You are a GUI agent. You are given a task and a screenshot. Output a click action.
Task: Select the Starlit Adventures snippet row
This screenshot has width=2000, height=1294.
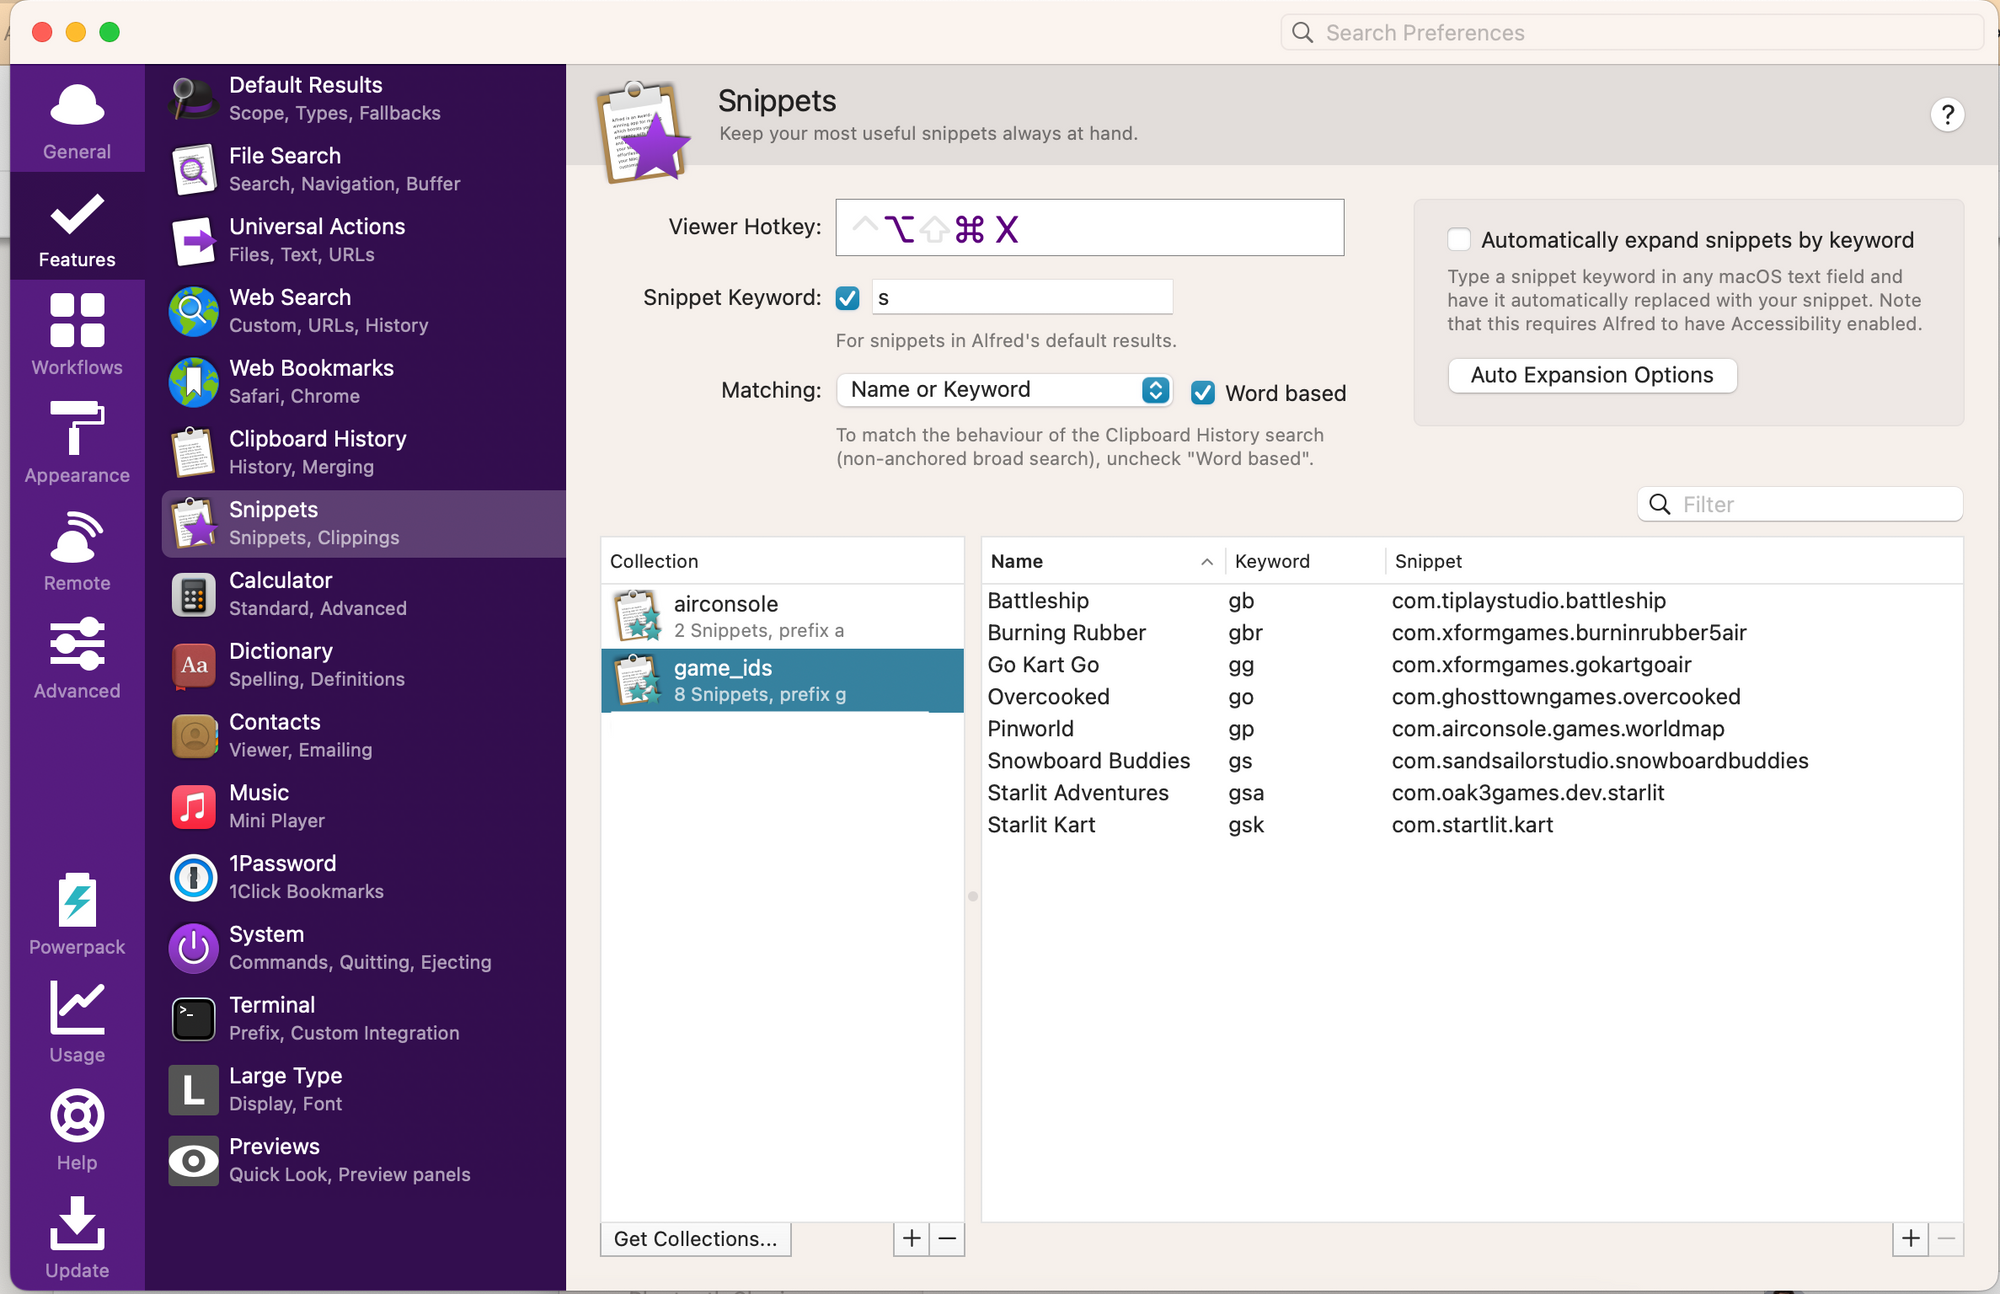[1472, 793]
